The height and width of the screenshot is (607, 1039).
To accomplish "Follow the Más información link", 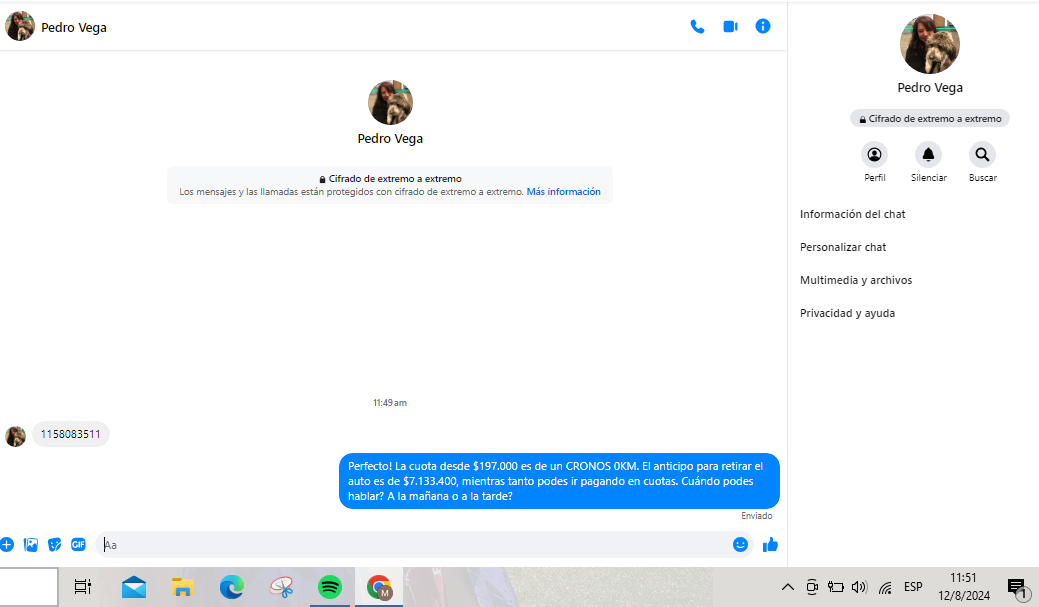I will point(564,192).
